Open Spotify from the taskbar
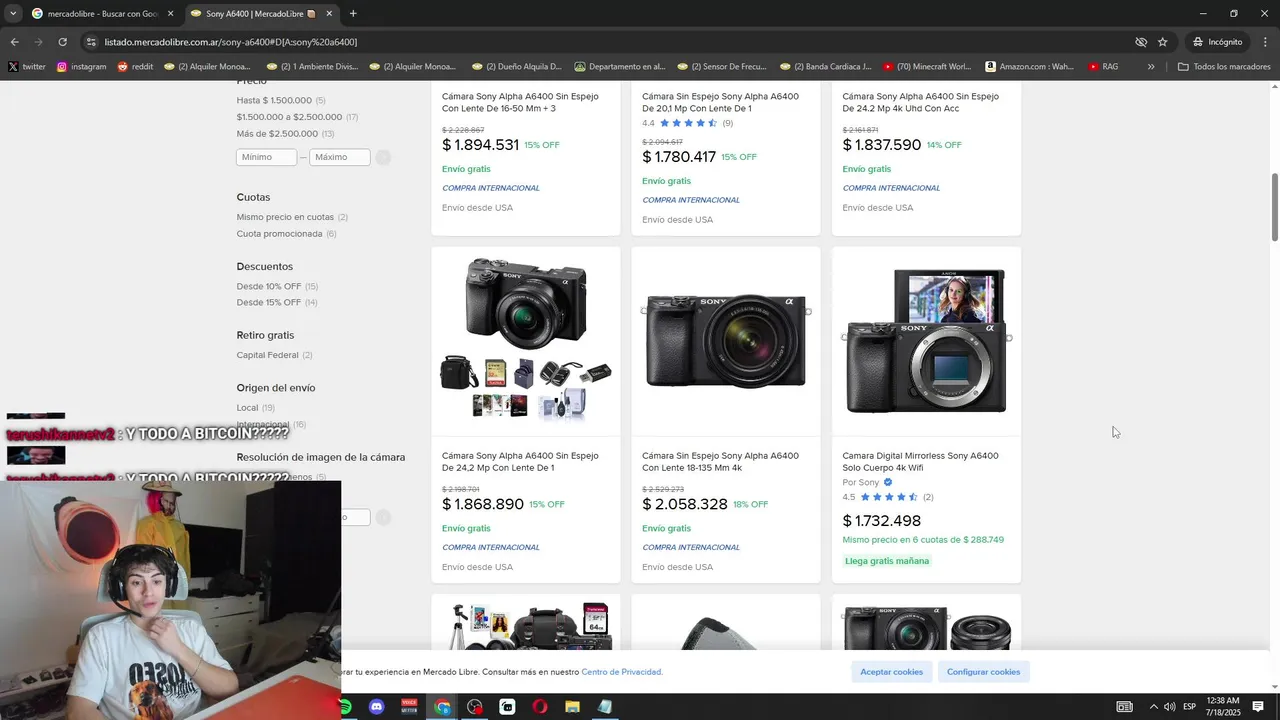The height and width of the screenshot is (720, 1280). point(345,707)
